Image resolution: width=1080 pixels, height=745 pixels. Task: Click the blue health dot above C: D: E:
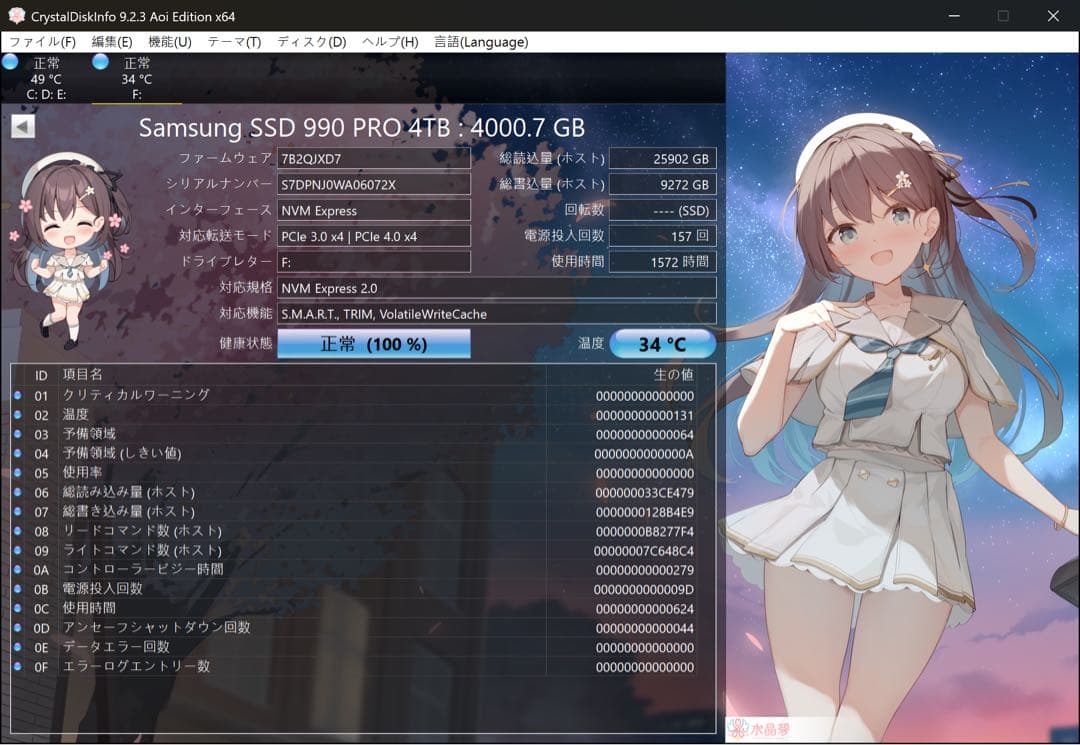10,63
